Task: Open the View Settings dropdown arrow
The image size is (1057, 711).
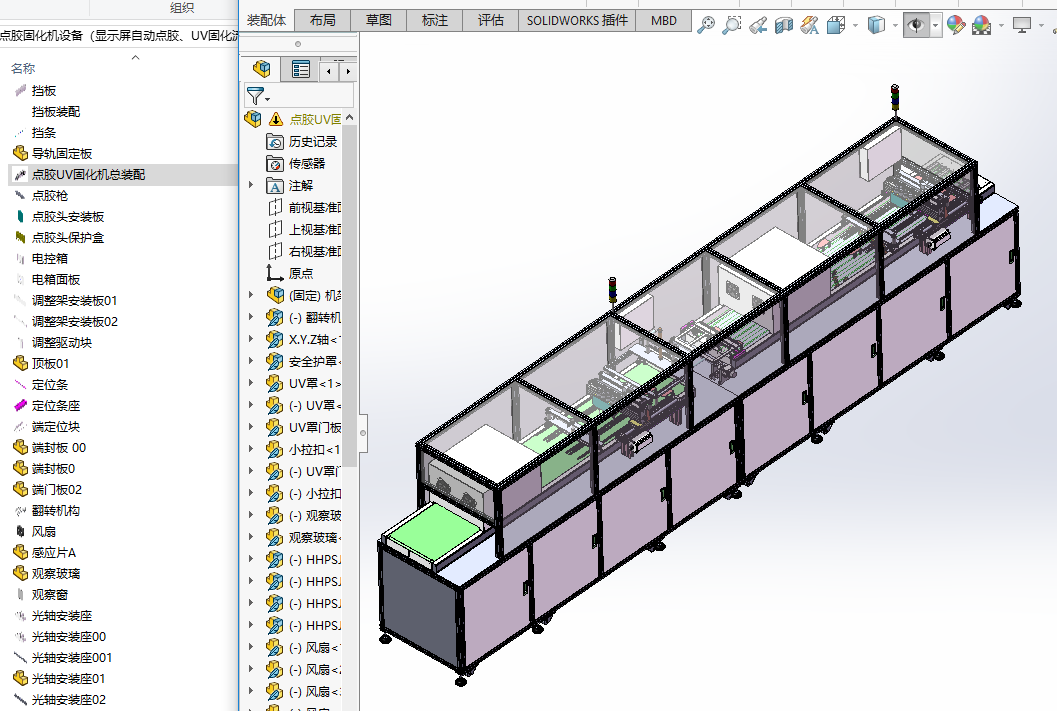Action: [x=1041, y=26]
